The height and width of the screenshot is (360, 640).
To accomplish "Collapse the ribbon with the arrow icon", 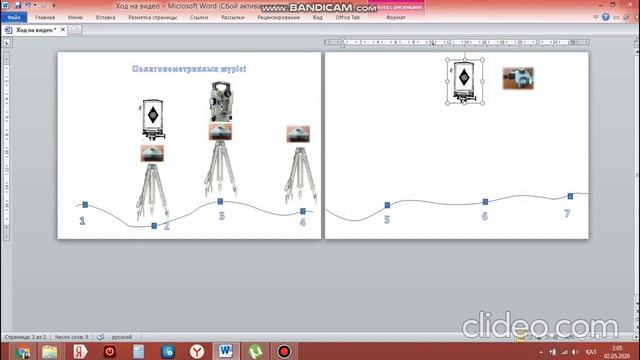I will [x=596, y=17].
